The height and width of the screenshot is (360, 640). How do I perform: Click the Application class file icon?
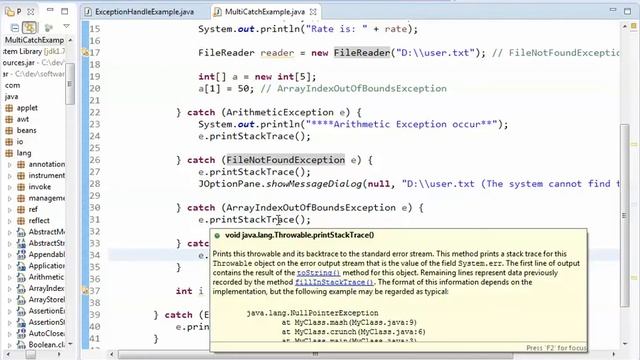(x=21, y=266)
